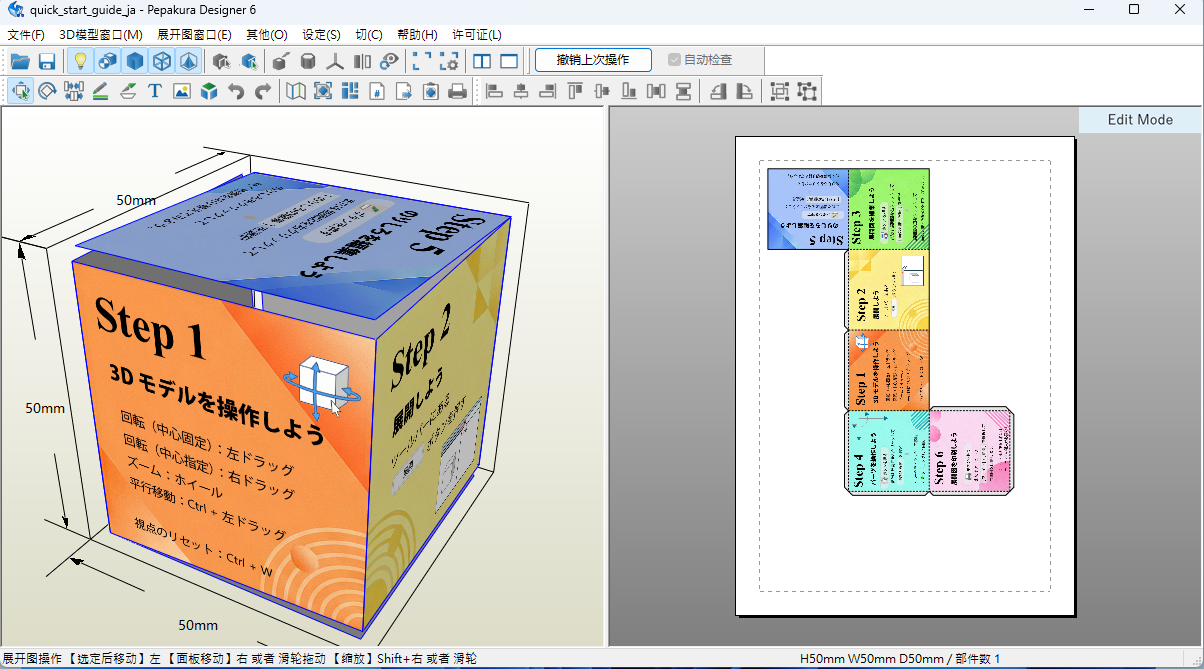
Task: Select the text T tool
Action: [x=155, y=92]
